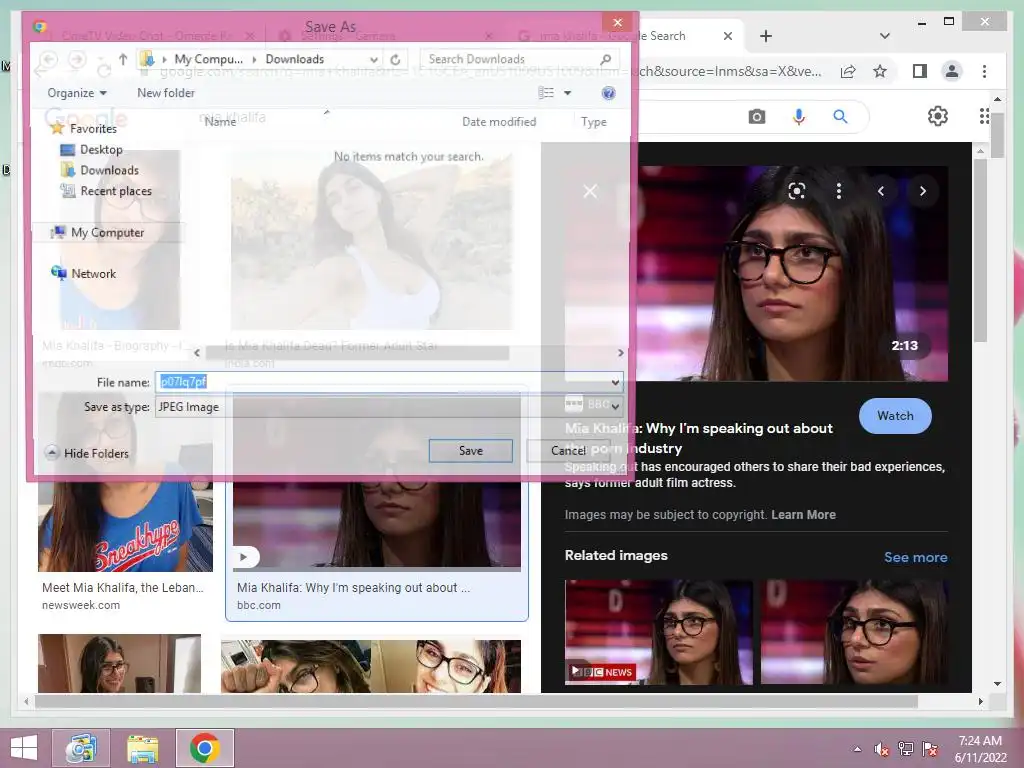1024x768 pixels.
Task: Open the Windows Start button
Action: coord(24,748)
